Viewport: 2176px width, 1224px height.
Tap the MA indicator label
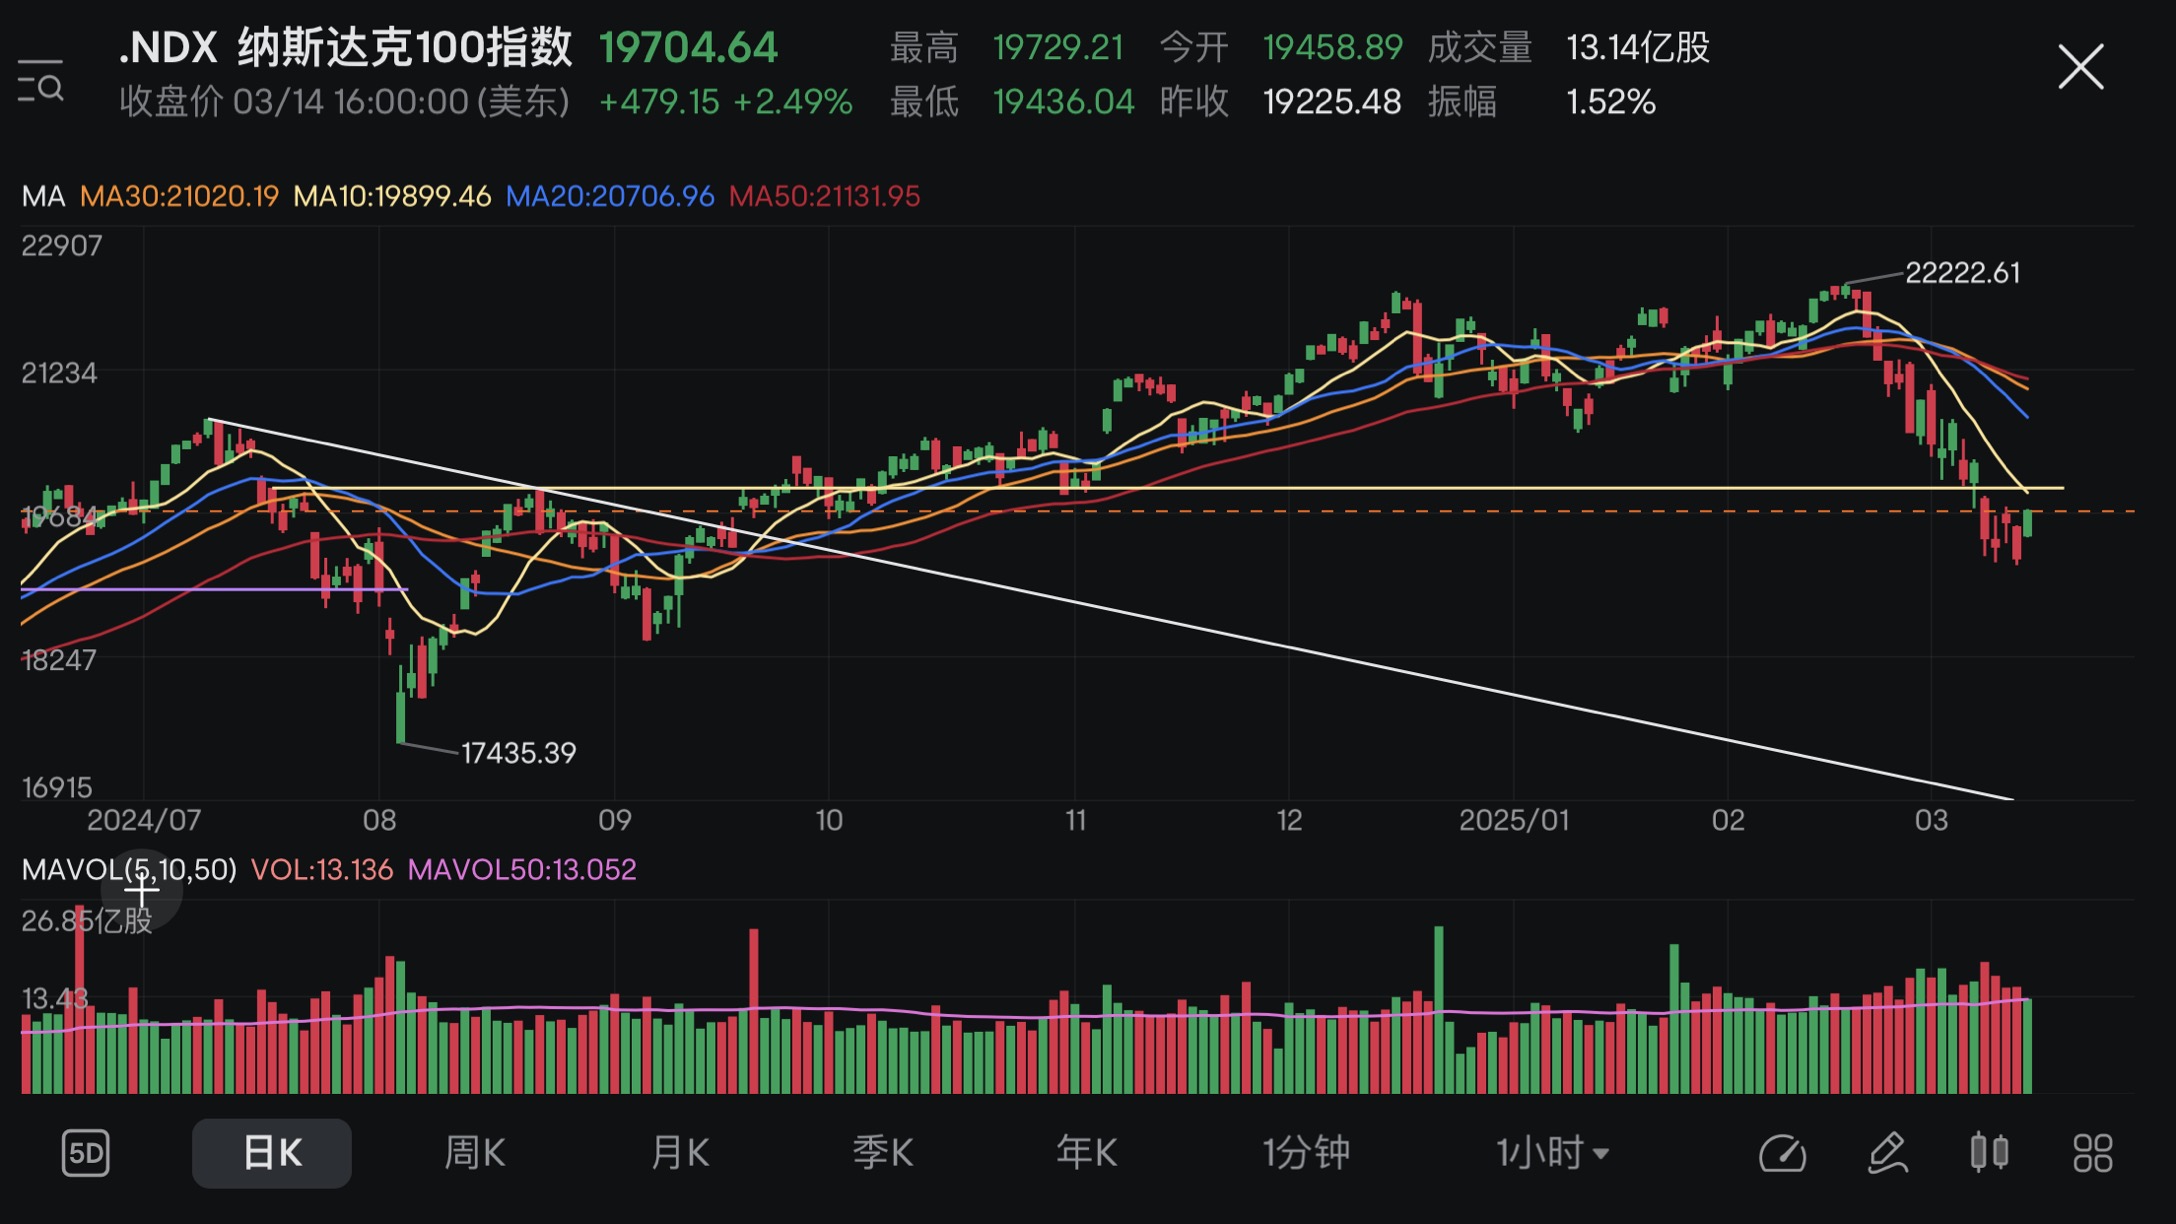tap(44, 196)
